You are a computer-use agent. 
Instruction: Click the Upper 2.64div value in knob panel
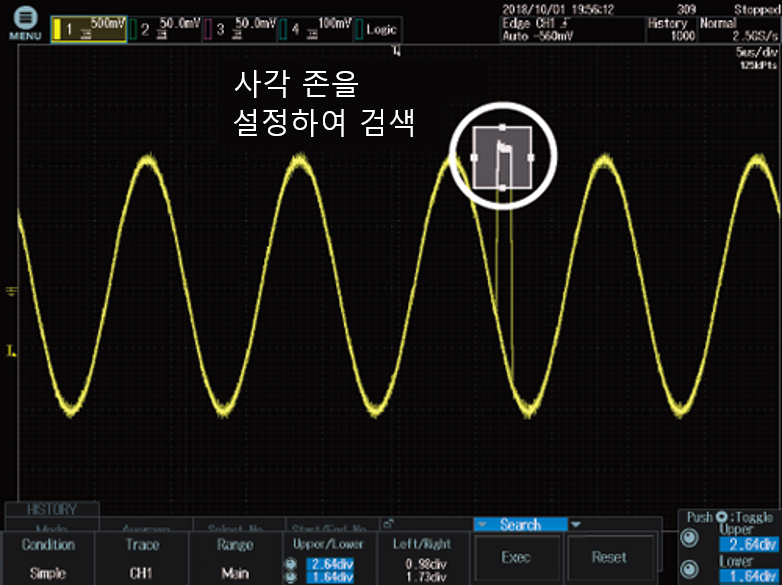(749, 544)
